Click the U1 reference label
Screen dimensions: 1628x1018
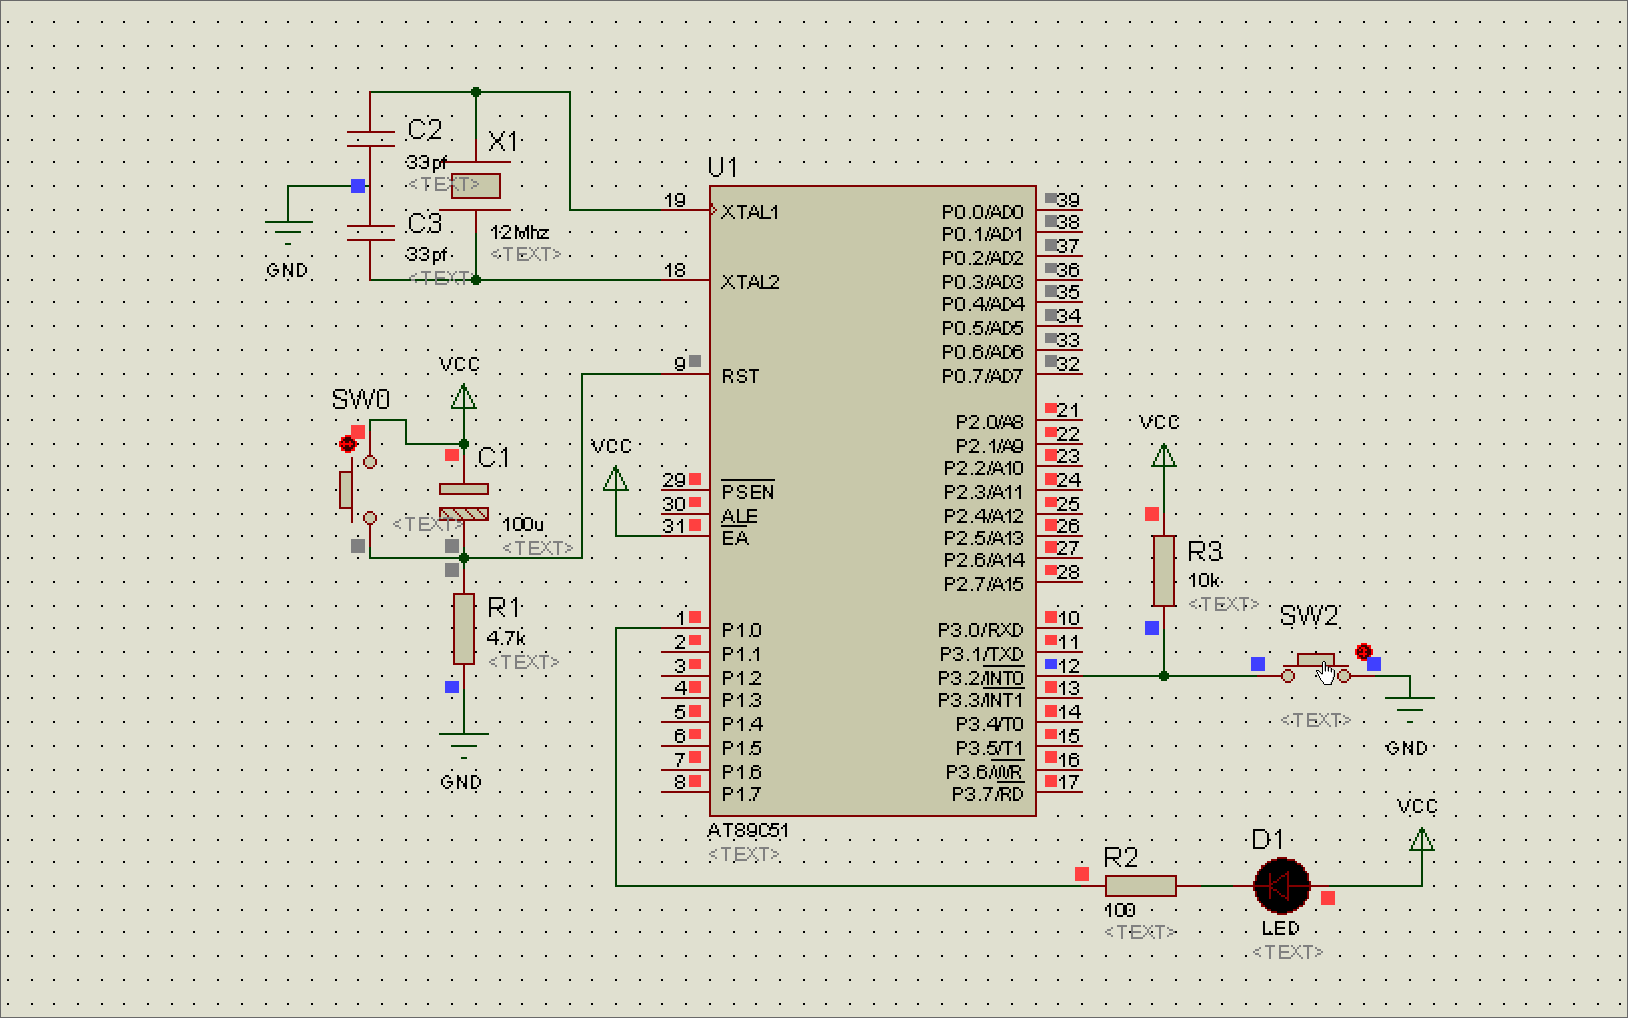point(723,167)
